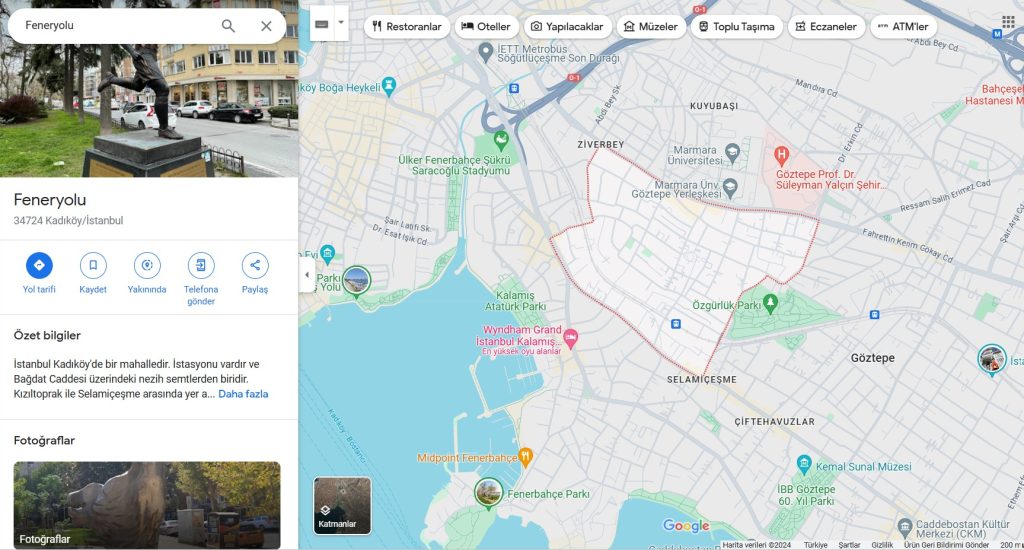Click the ZİVERBEY neighborhood label
Image resolution: width=1024 pixels, height=550 pixels.
click(601, 144)
